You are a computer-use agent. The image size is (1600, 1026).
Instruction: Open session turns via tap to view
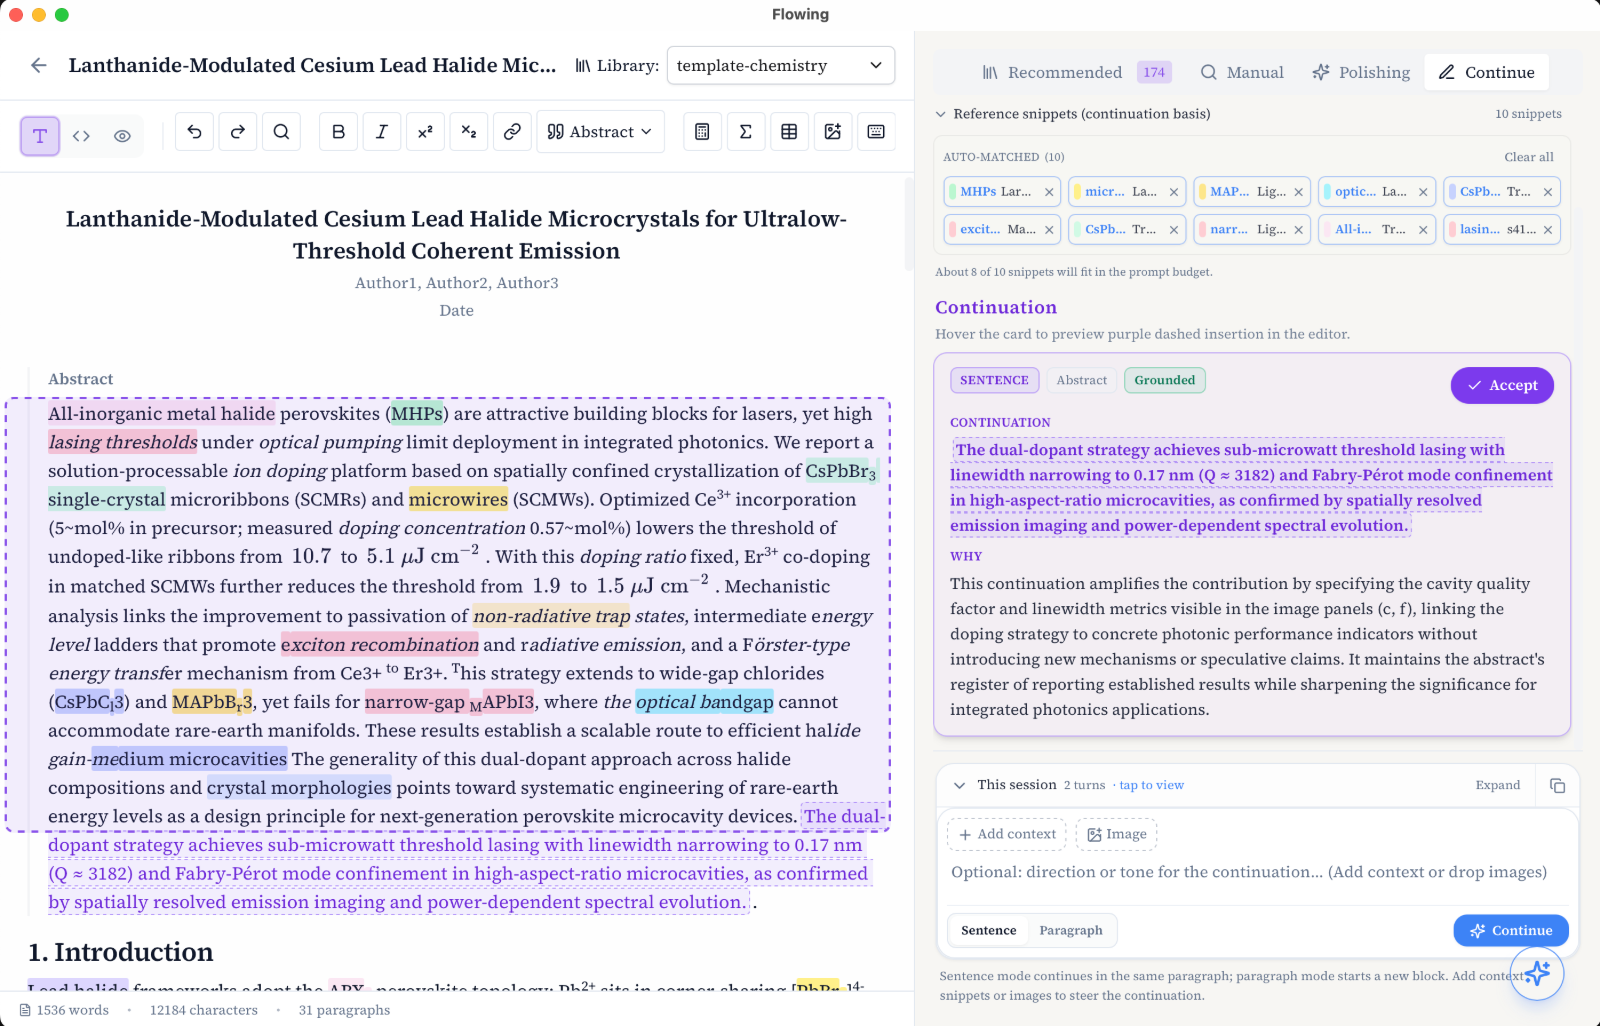[x=1151, y=785]
